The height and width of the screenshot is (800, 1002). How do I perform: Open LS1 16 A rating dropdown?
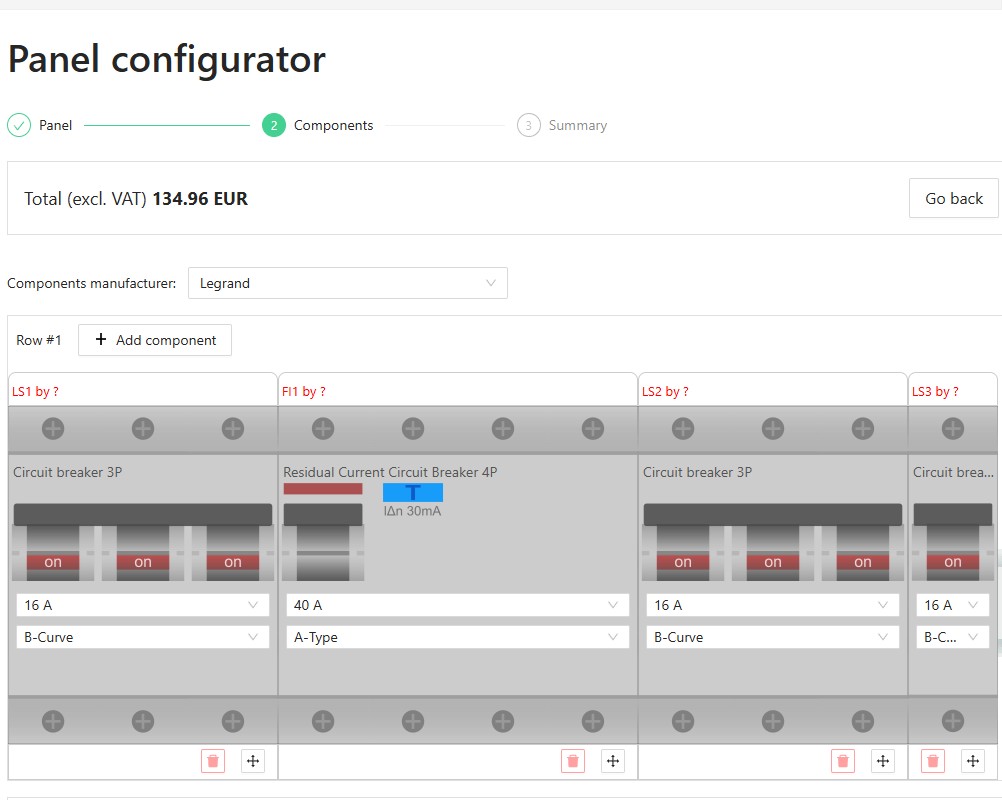143,605
